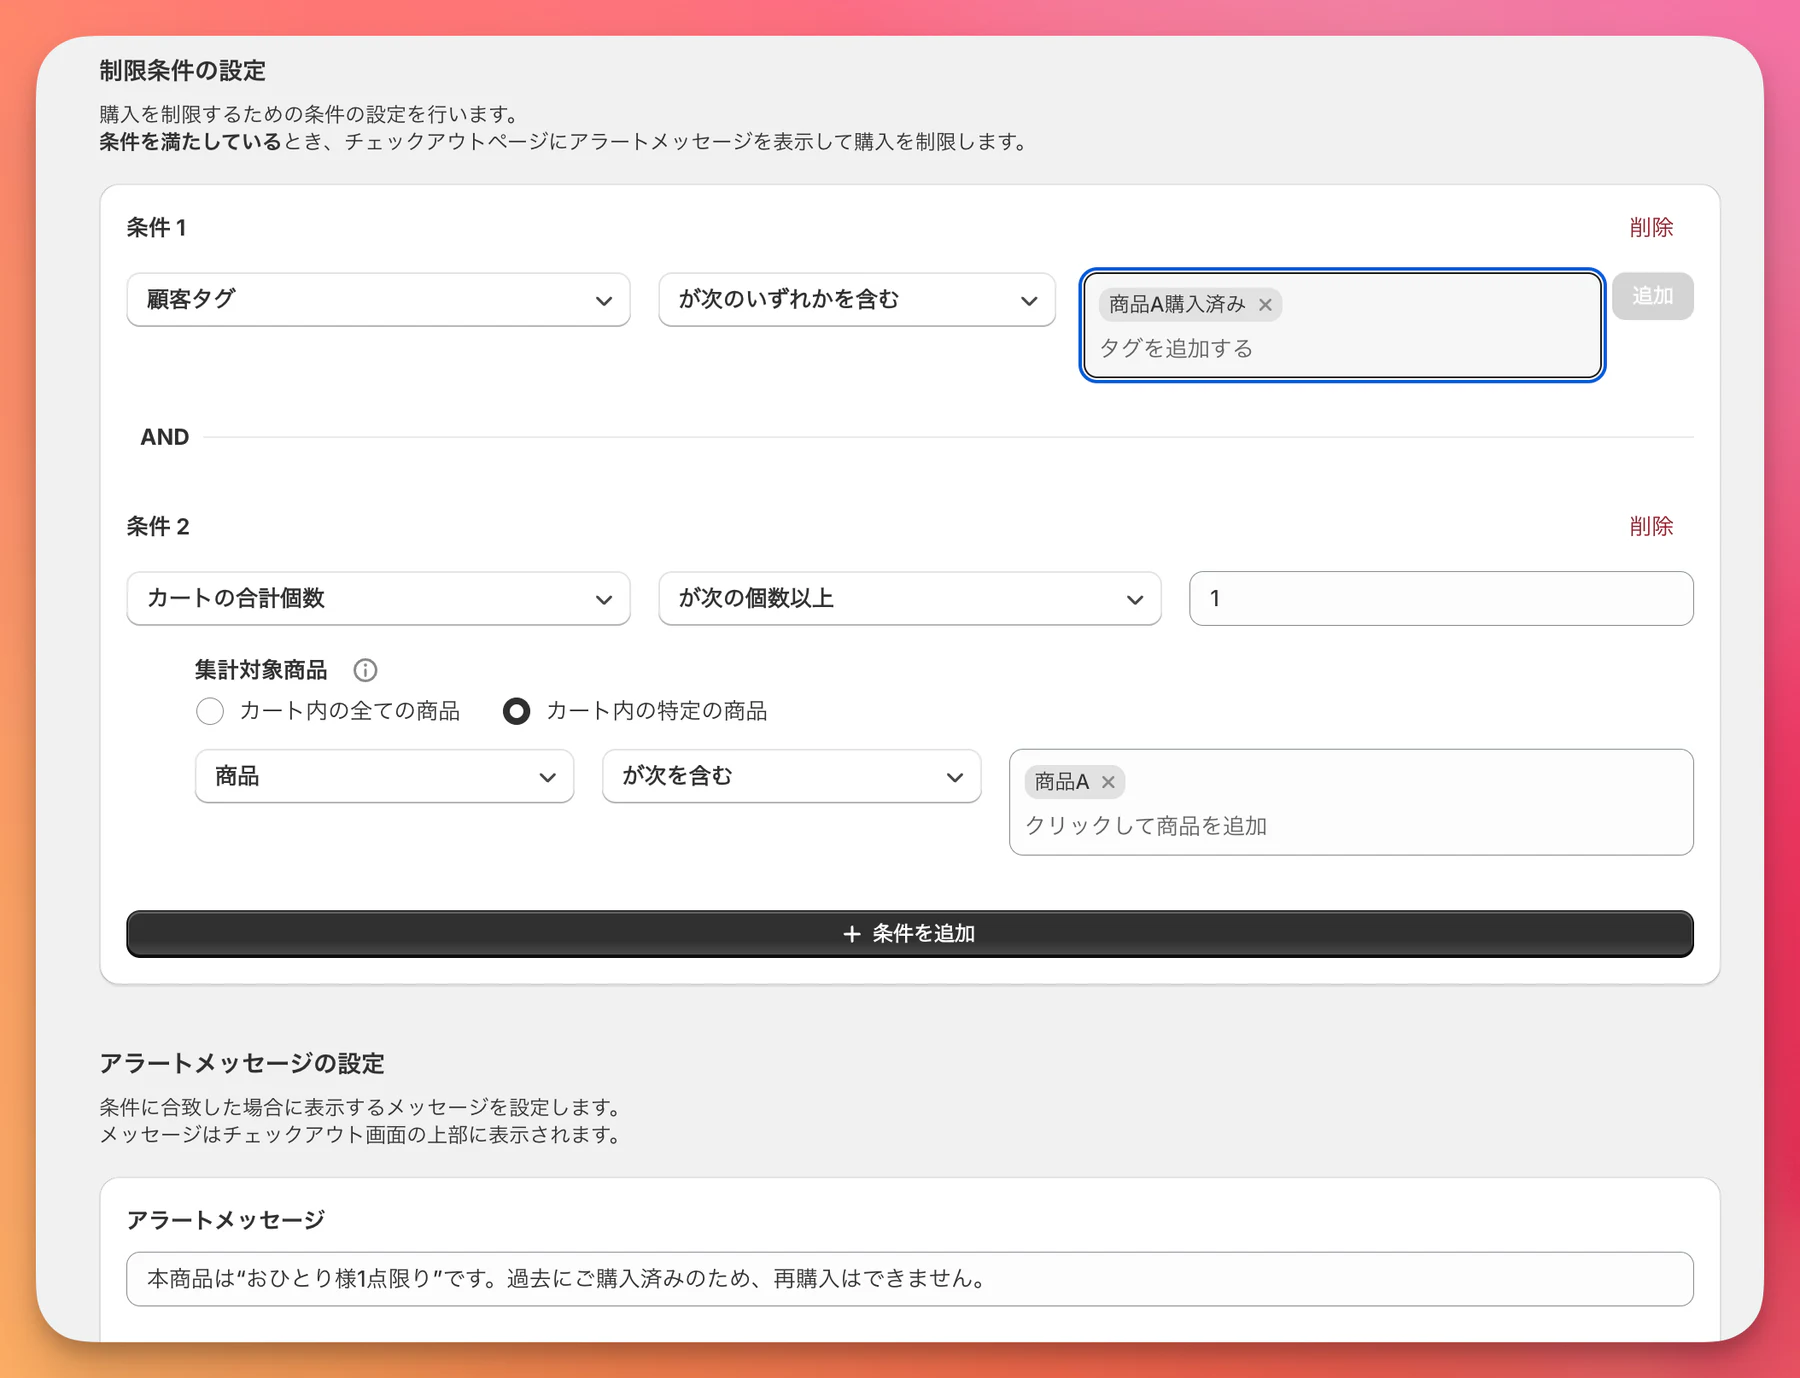This screenshot has width=1800, height=1378.
Task: Delete 条件 2 with 削除 link
Action: coord(1651,526)
